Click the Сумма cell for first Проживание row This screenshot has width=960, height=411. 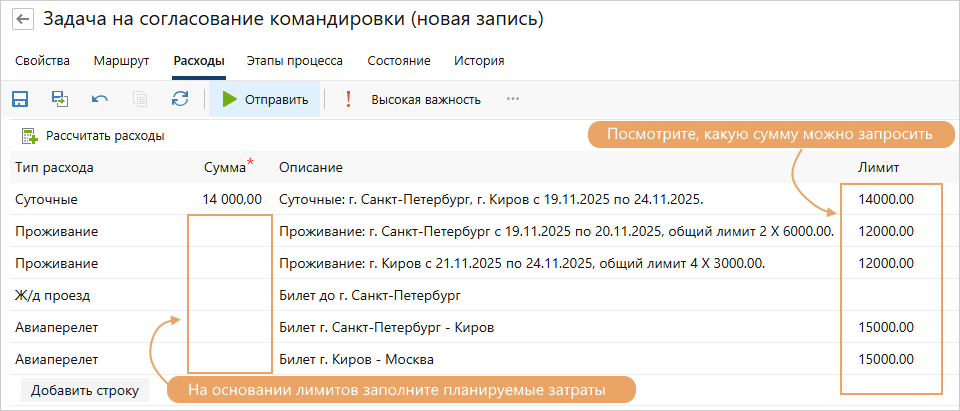pos(230,231)
